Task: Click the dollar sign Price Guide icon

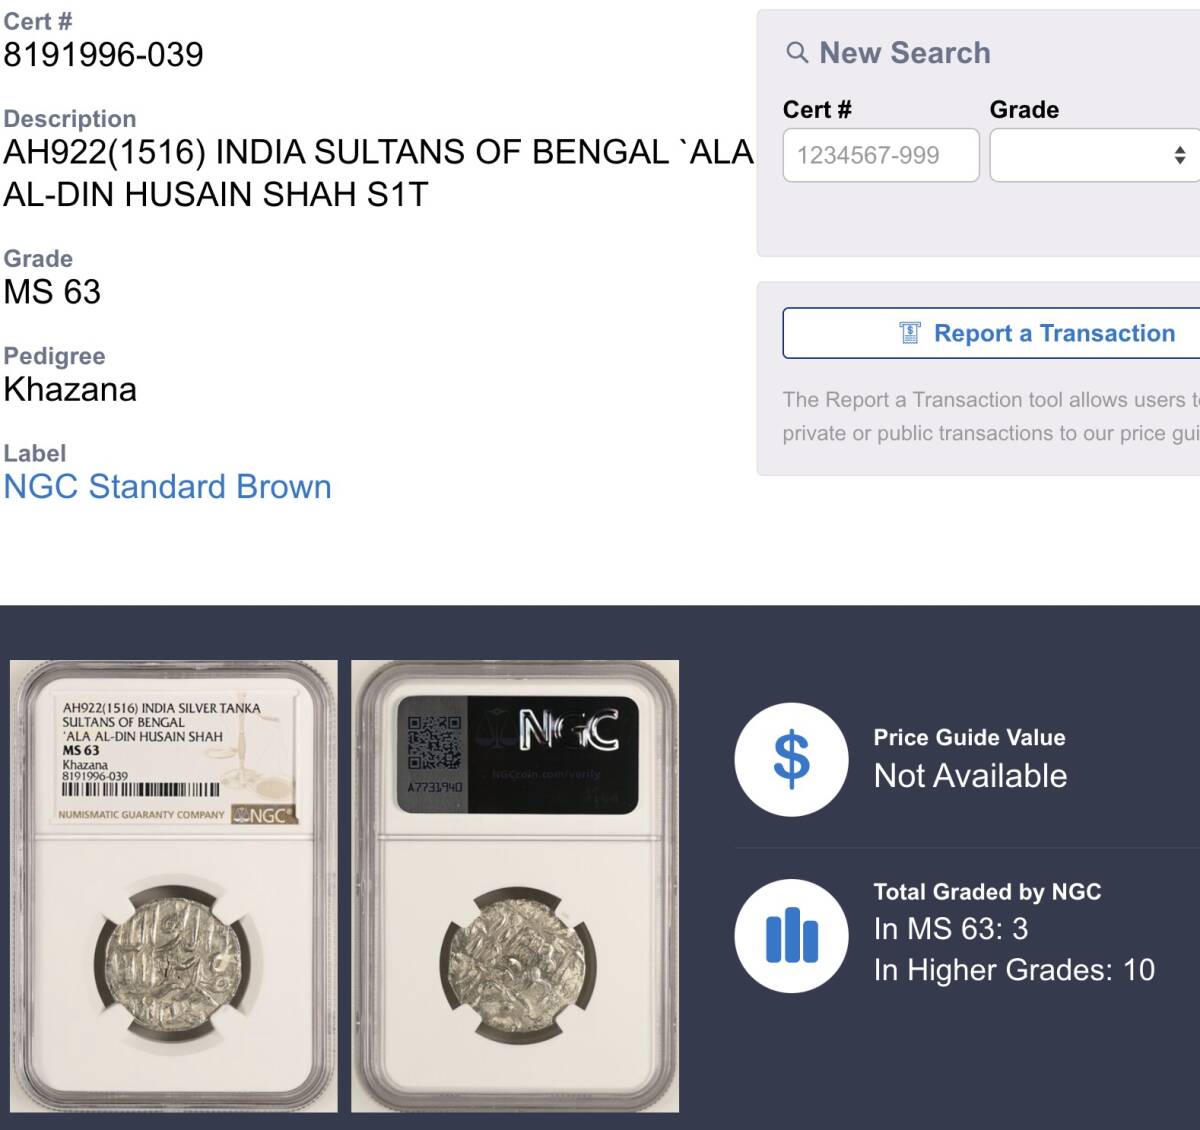Action: (x=791, y=759)
